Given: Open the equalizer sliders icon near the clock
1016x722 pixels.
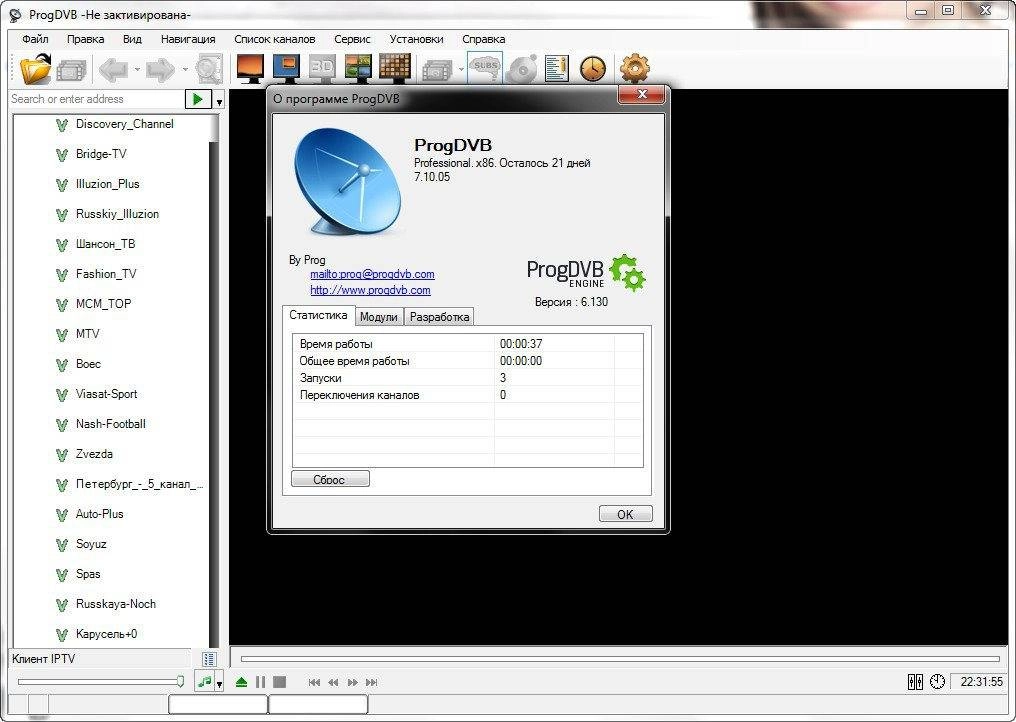Looking at the screenshot, I should (915, 682).
